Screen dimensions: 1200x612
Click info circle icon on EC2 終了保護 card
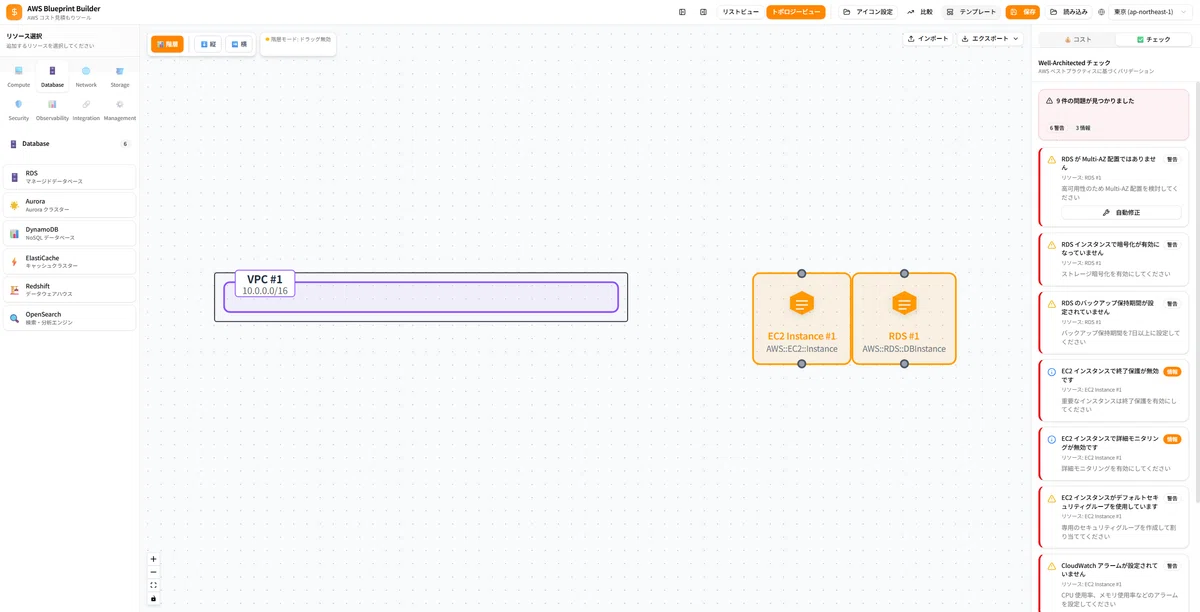click(1051, 372)
